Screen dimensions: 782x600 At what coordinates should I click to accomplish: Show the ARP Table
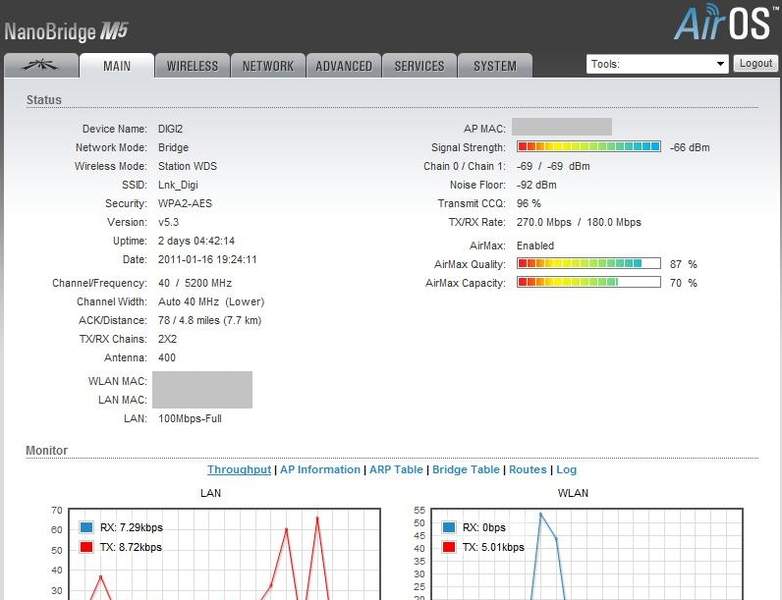pyautogui.click(x=396, y=469)
